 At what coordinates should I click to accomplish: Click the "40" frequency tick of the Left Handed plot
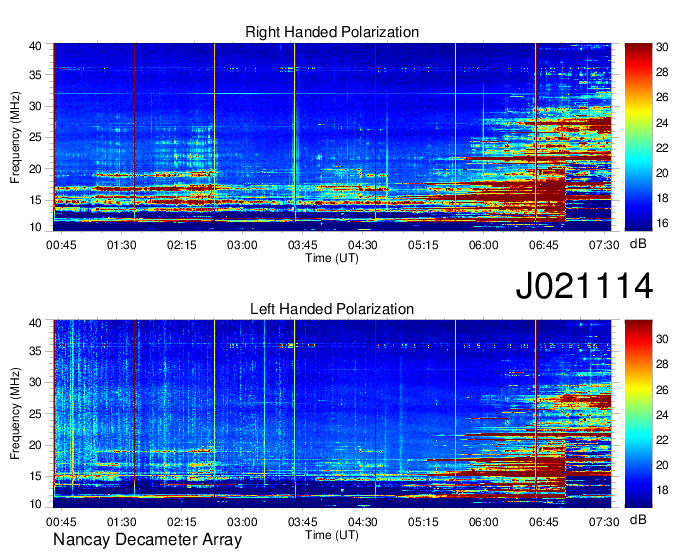pyautogui.click(x=35, y=323)
